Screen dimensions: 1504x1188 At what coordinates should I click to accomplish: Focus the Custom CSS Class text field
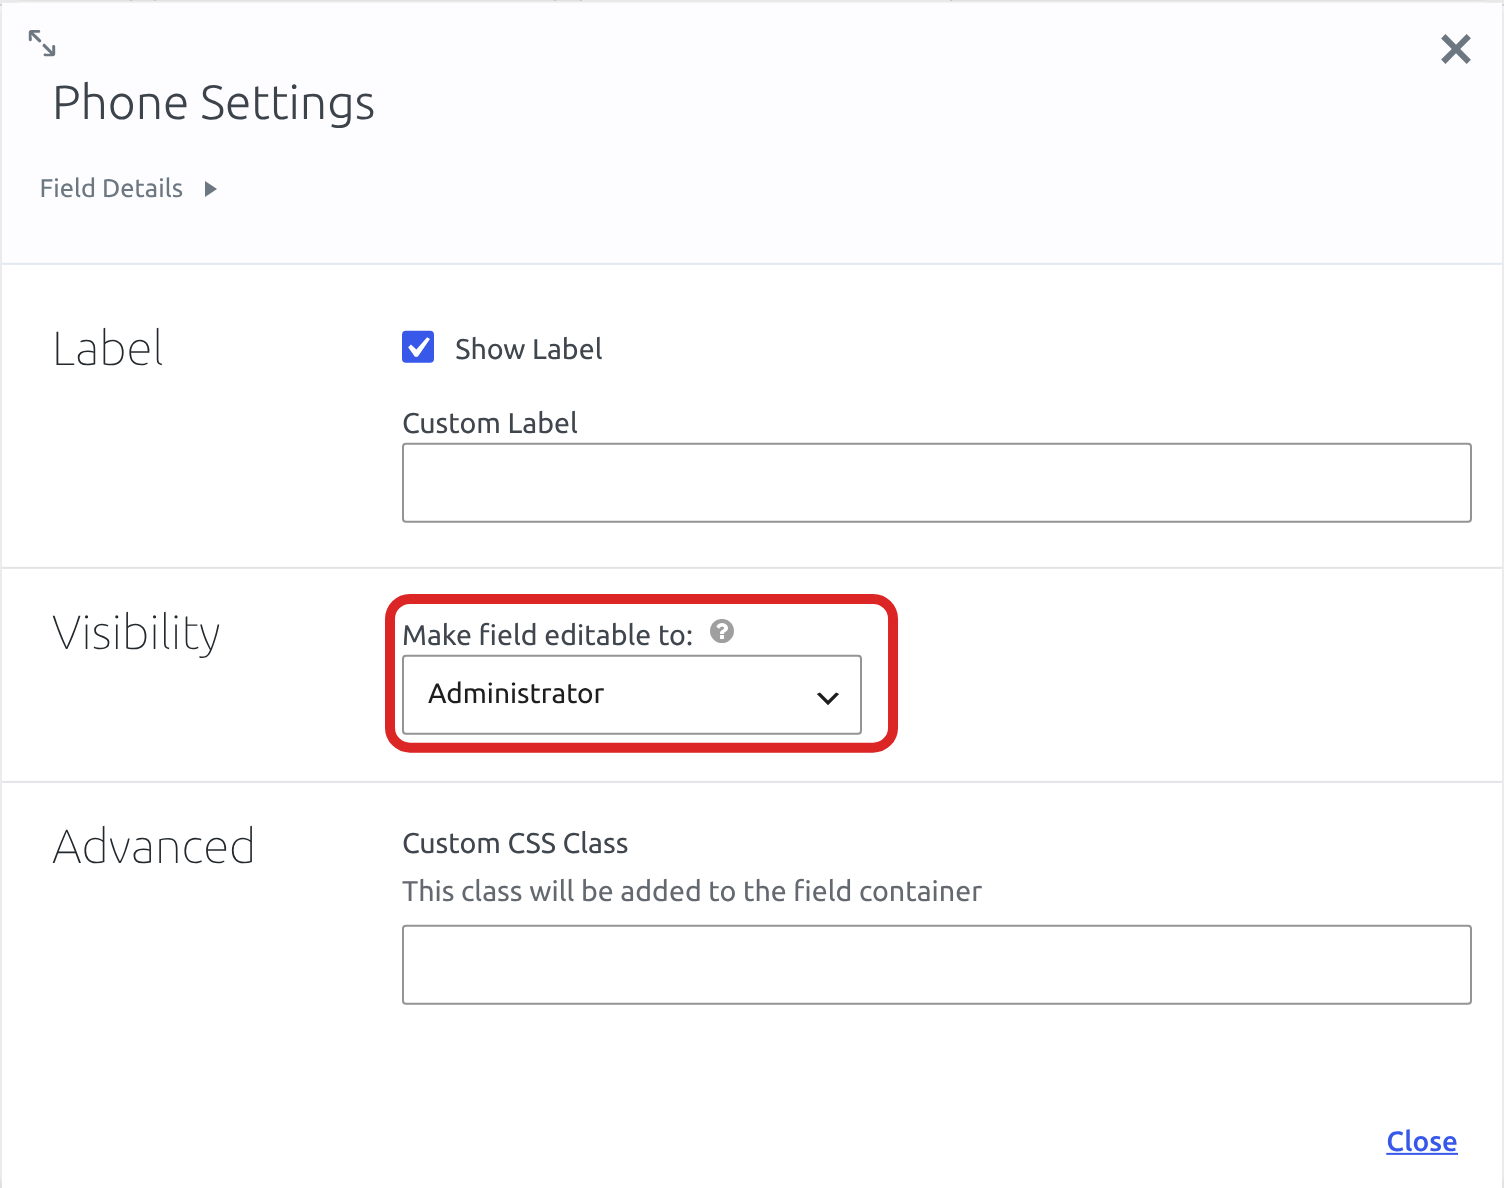936,965
